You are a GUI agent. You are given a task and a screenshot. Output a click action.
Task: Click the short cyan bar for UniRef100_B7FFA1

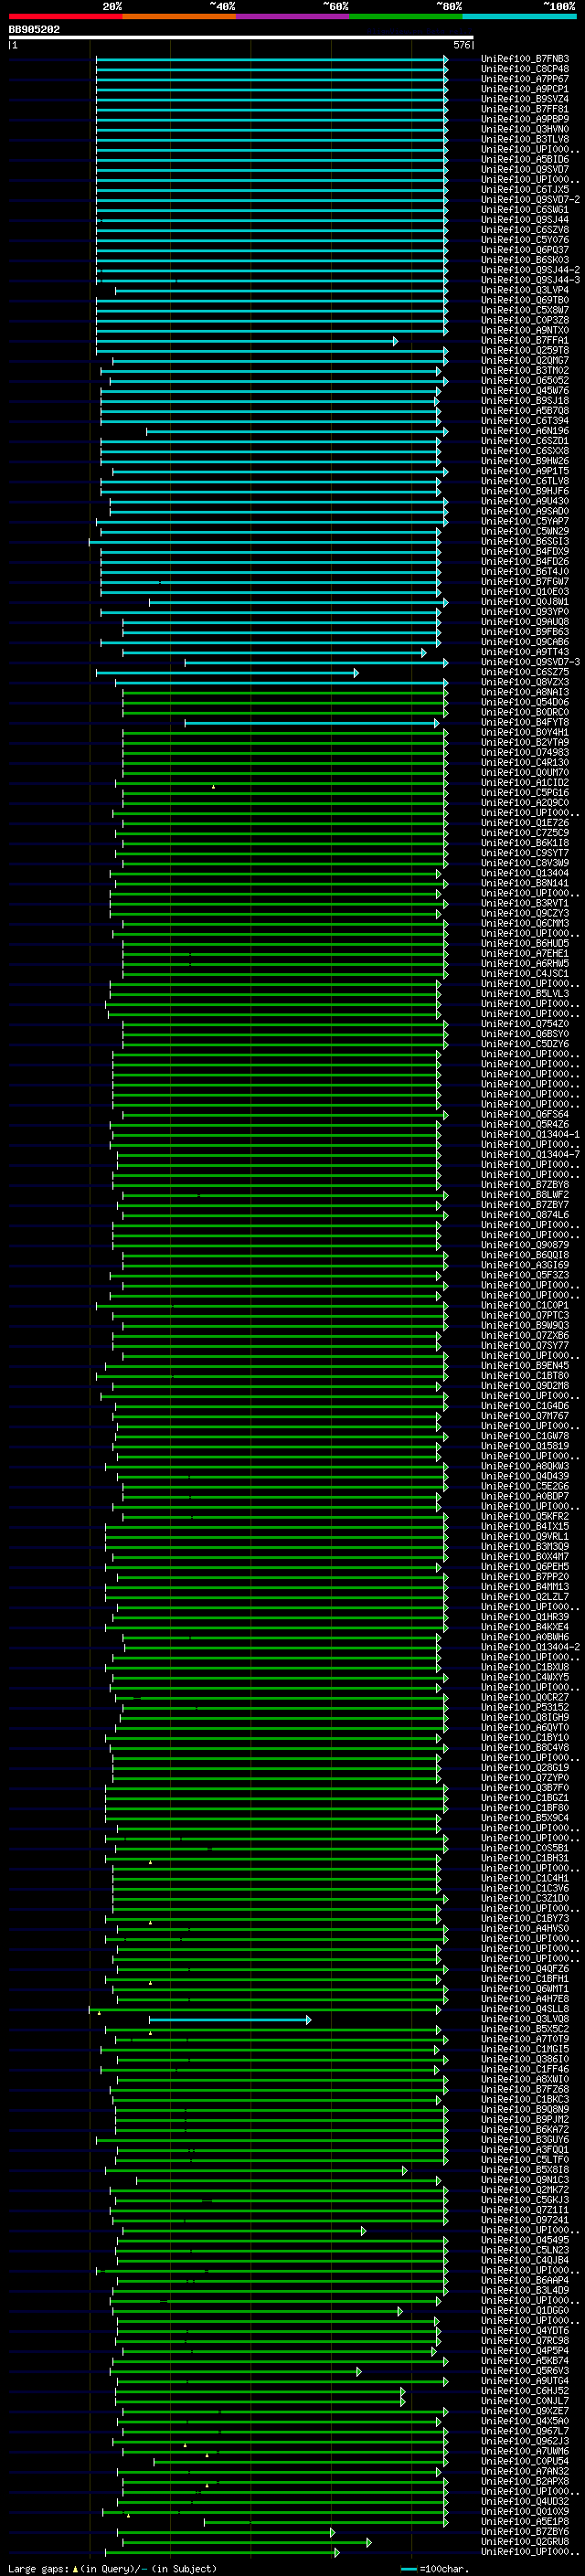coord(247,341)
